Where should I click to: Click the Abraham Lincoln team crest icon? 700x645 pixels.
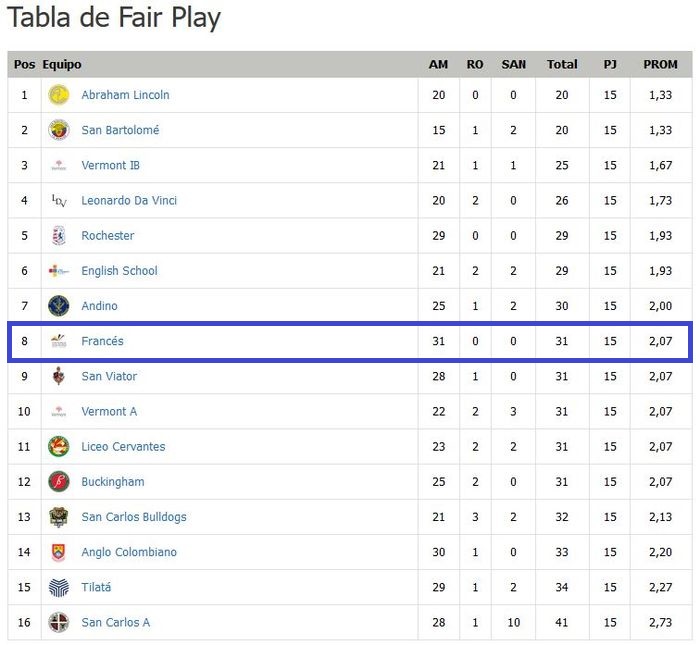(x=58, y=95)
